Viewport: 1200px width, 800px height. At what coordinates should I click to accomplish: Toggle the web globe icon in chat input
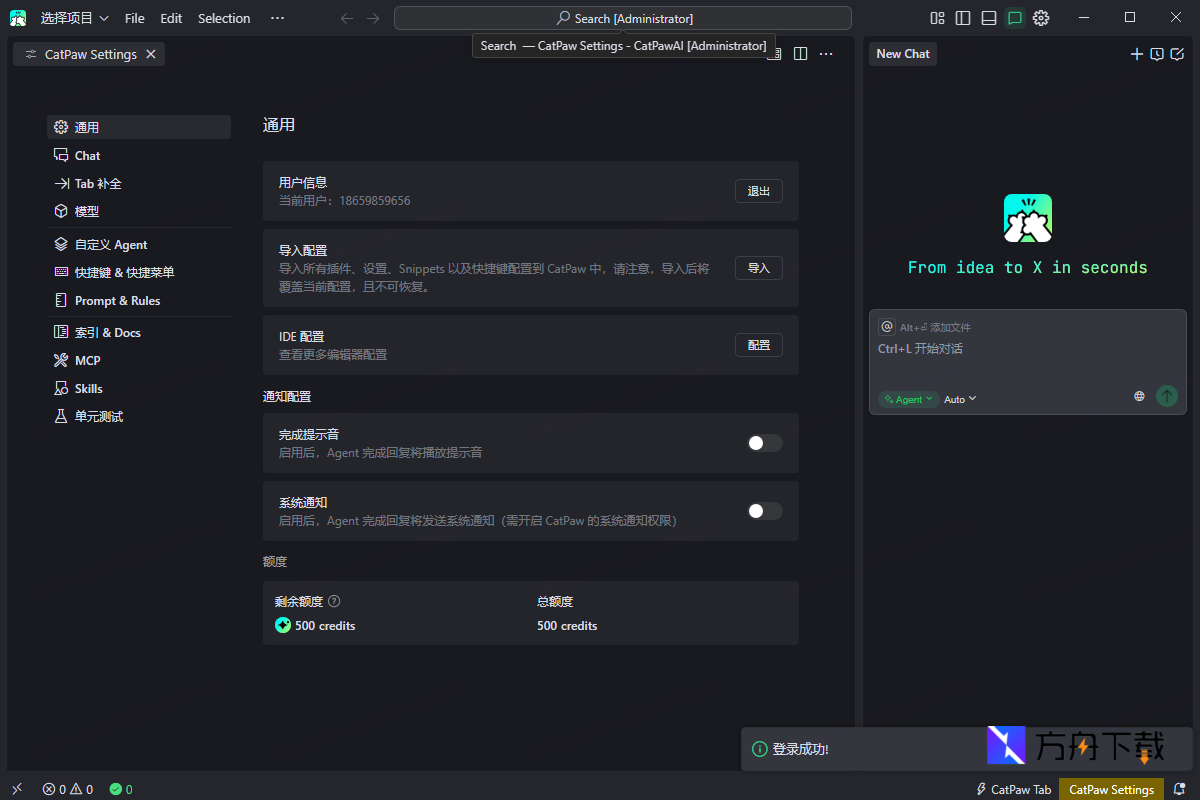click(x=1139, y=396)
